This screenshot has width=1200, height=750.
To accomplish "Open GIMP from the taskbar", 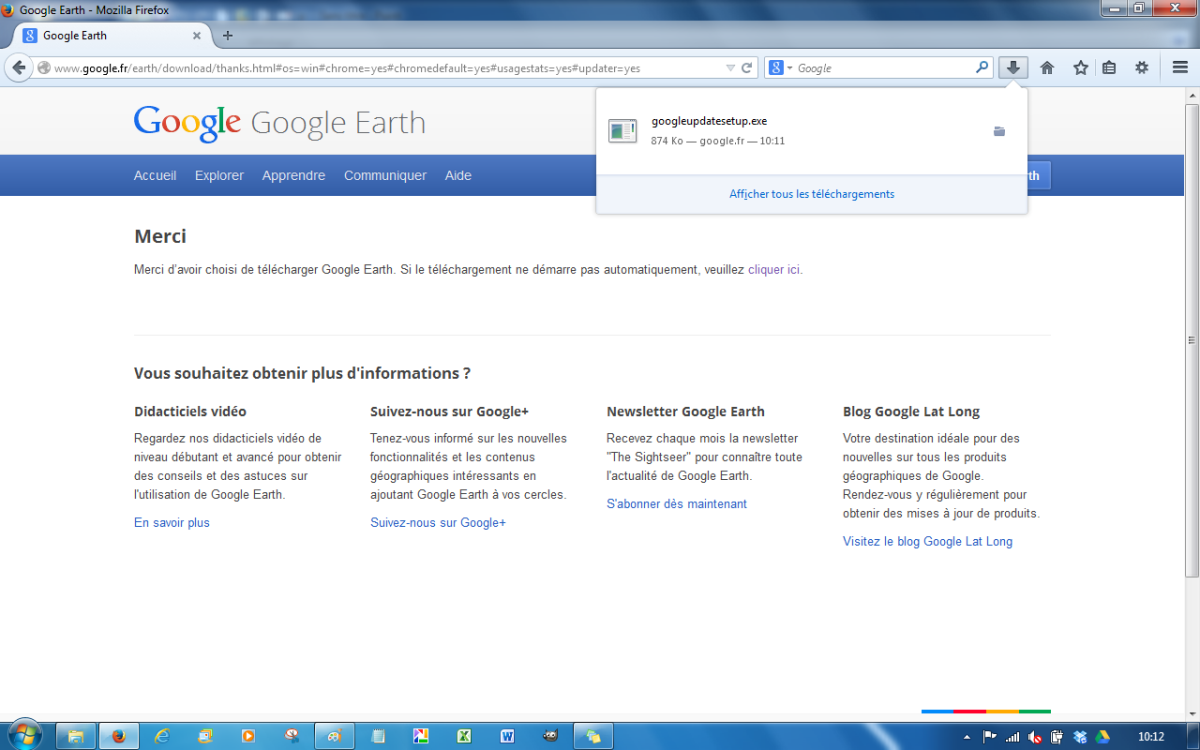I will (550, 736).
